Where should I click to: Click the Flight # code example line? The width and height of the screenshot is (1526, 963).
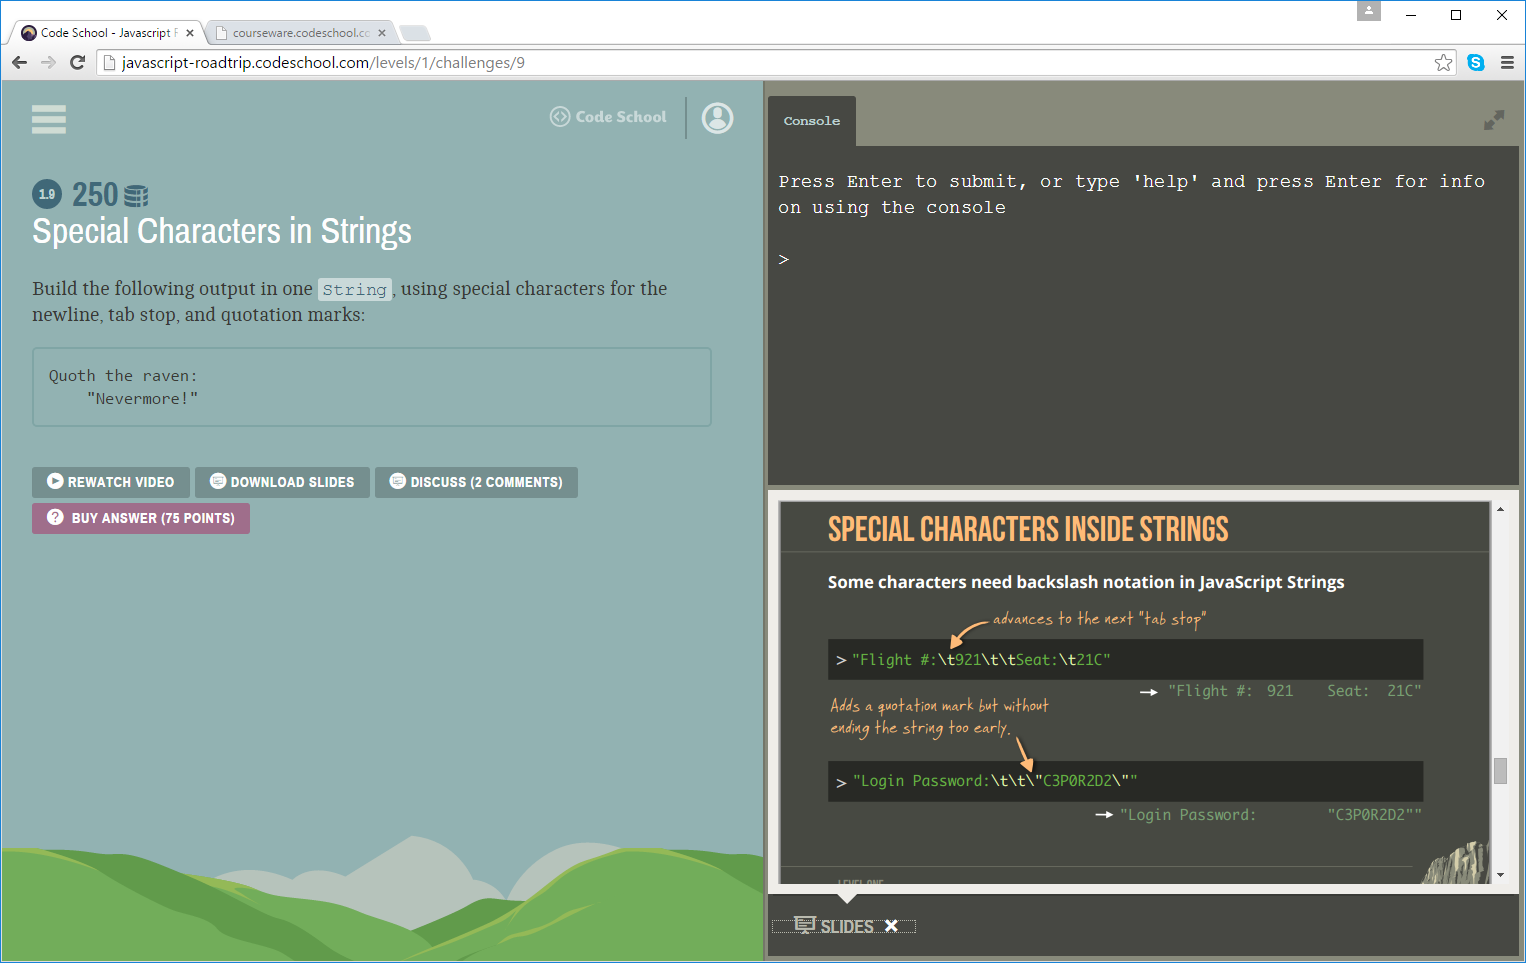pos(1125,660)
